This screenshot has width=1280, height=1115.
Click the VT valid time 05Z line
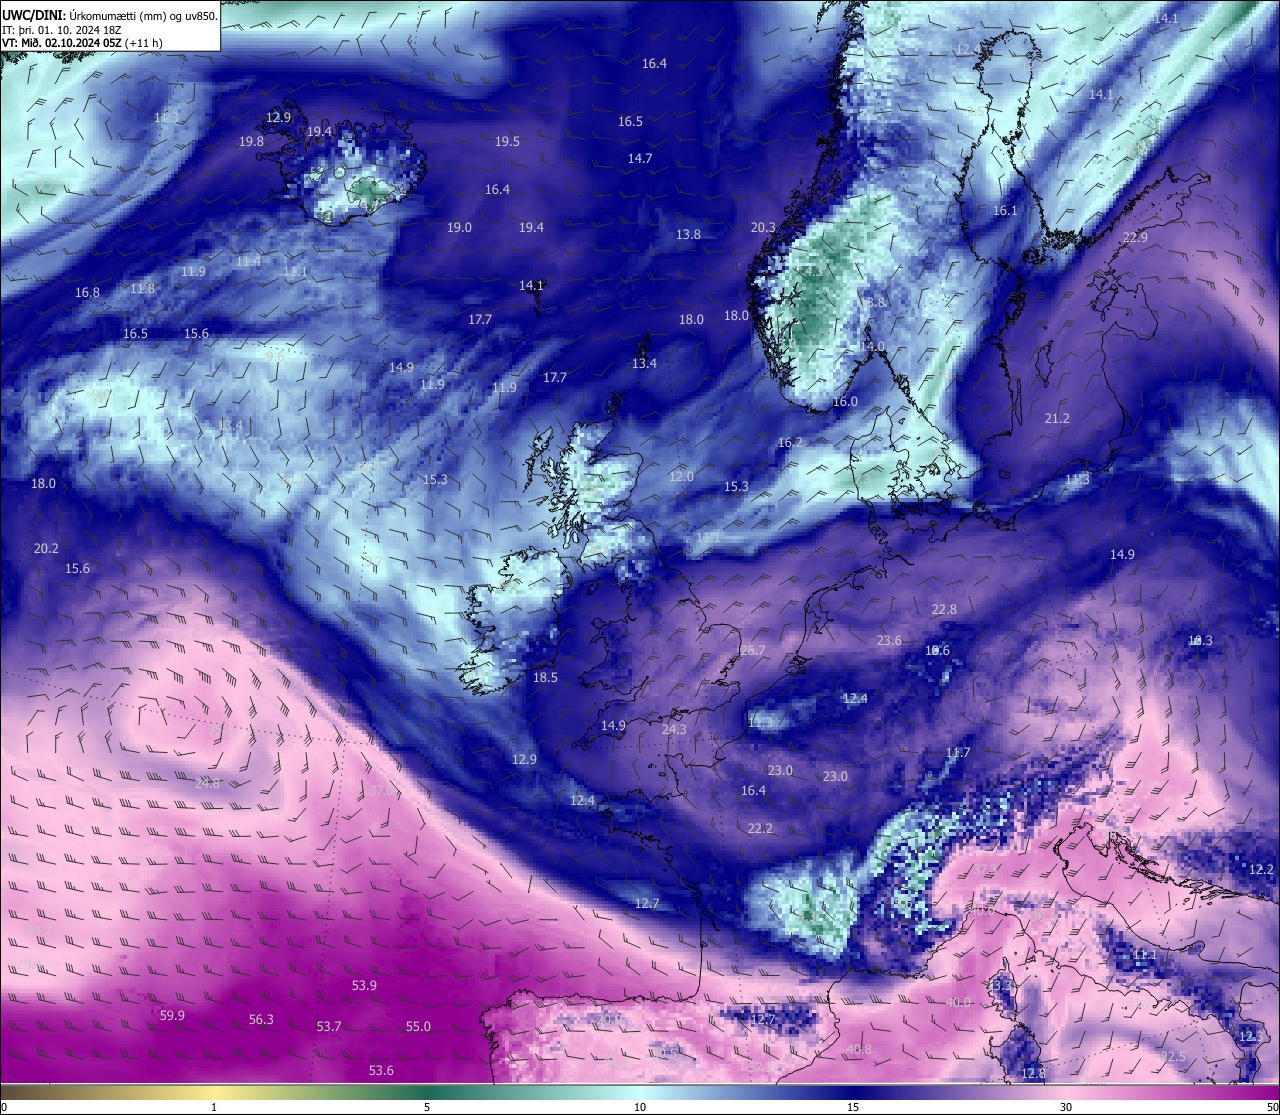[82, 43]
